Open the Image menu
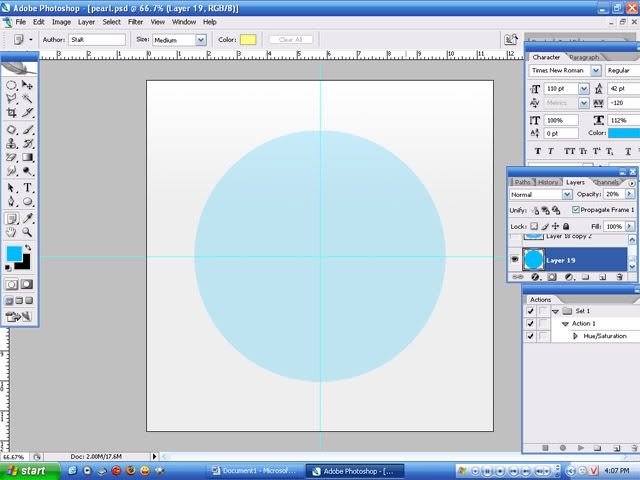The image size is (640, 480). click(61, 22)
